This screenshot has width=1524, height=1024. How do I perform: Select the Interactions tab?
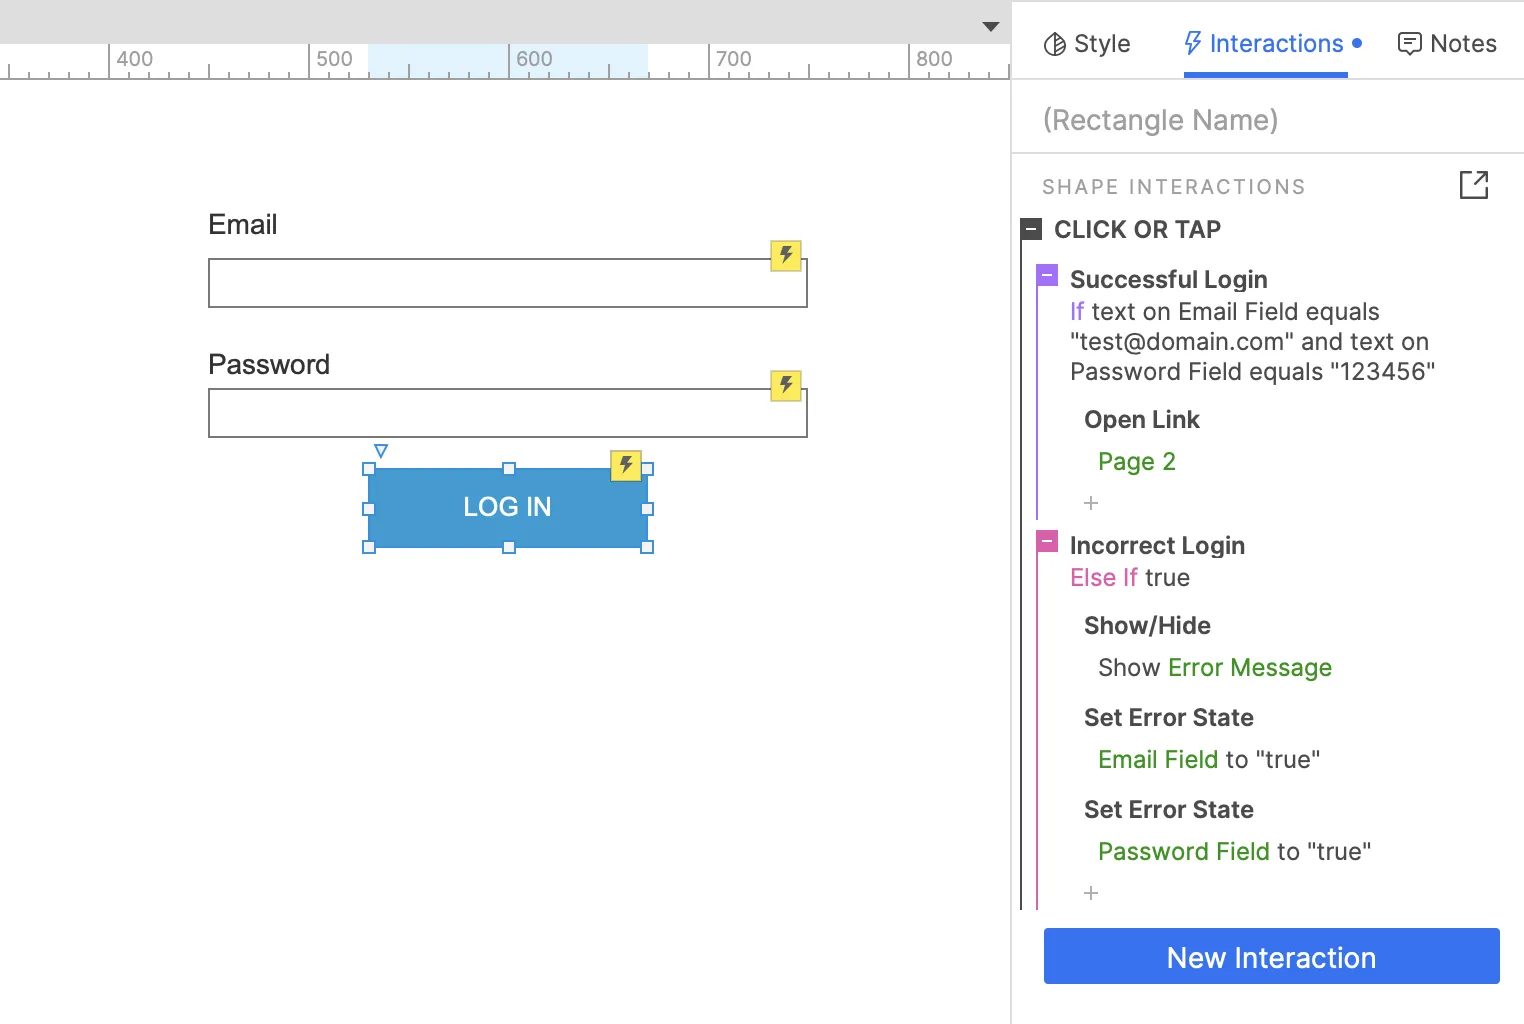point(1265,44)
